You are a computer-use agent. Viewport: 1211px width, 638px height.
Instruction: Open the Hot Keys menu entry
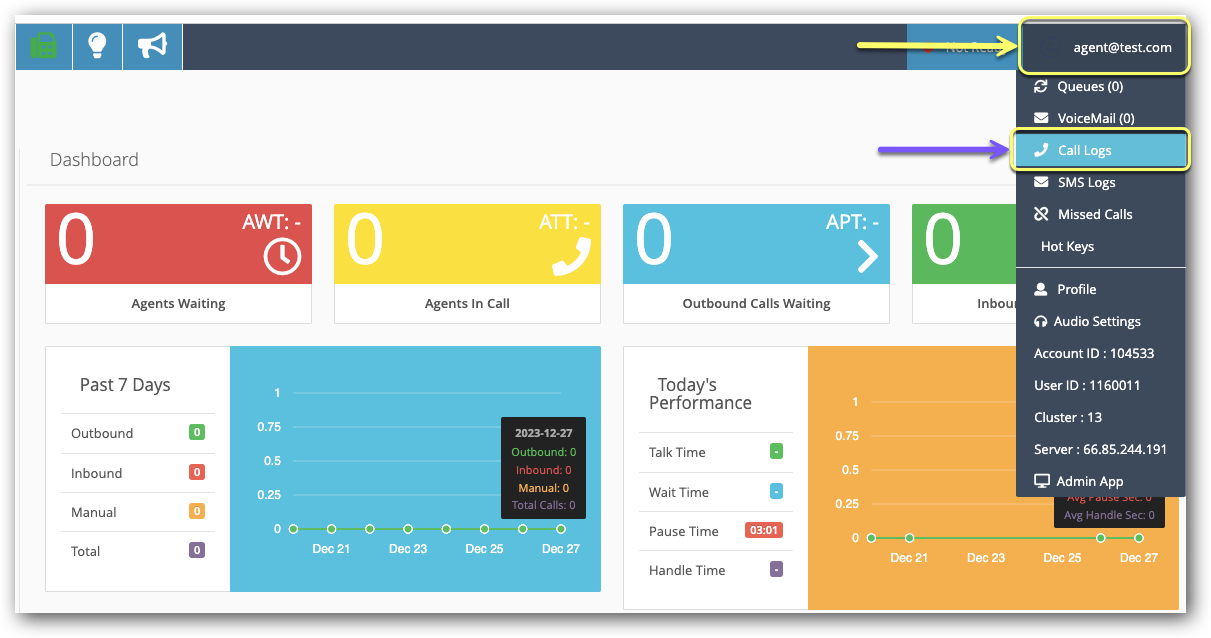1067,246
